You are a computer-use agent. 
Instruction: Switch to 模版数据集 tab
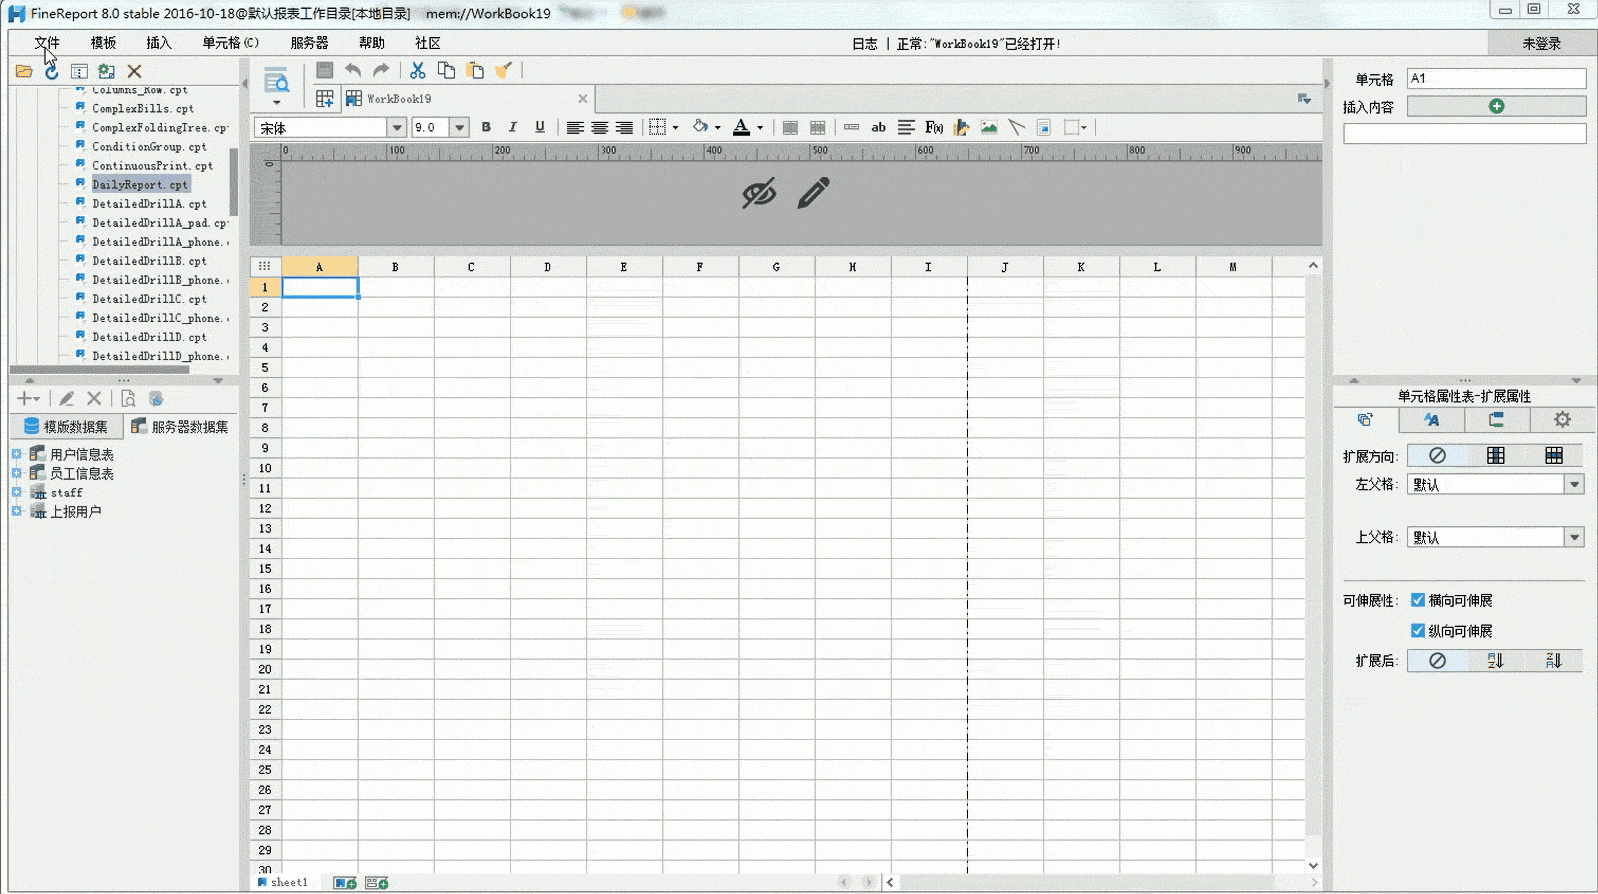(x=67, y=427)
